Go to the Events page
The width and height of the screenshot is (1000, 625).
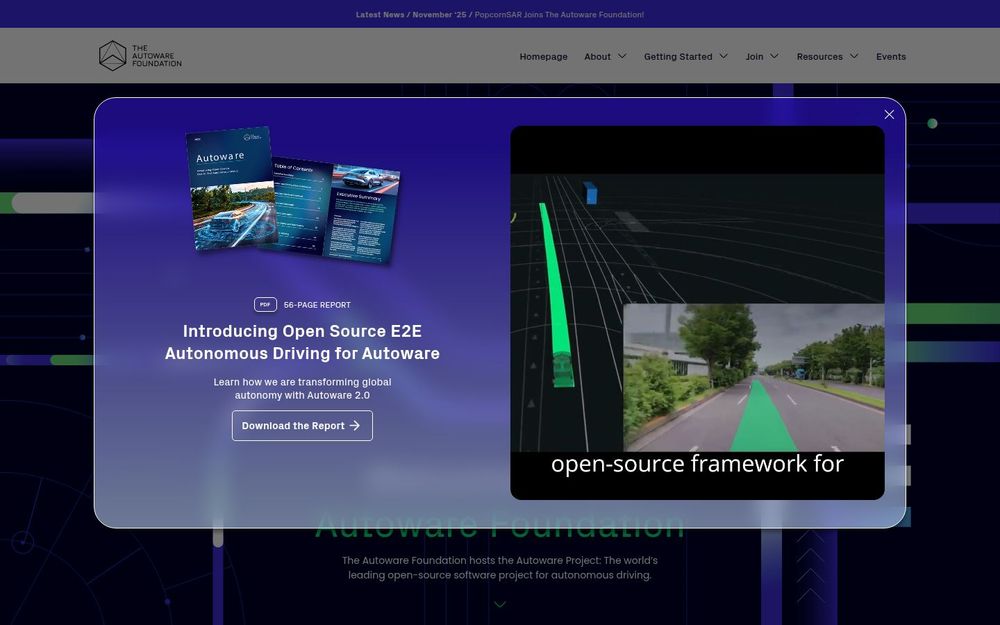click(891, 56)
